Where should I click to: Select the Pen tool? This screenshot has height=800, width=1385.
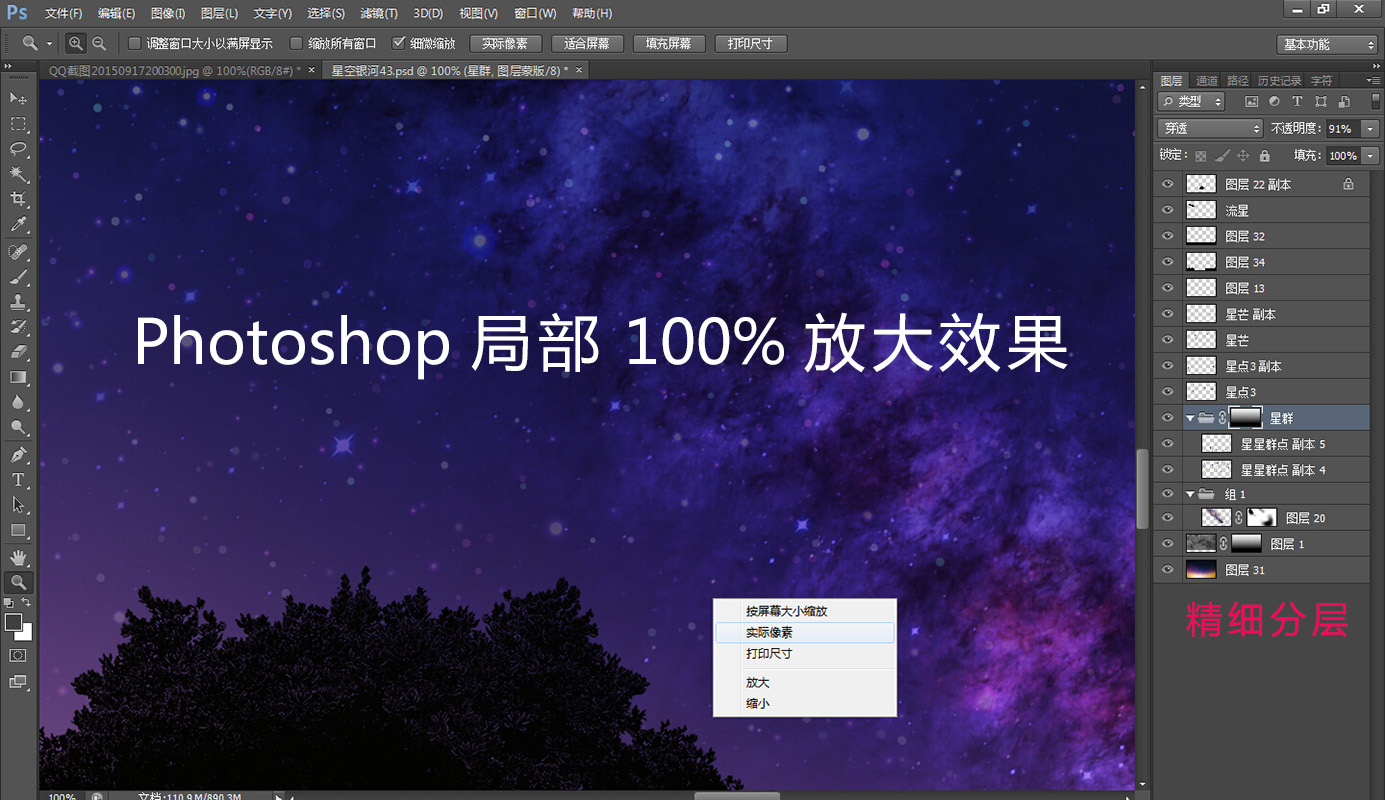pyautogui.click(x=18, y=455)
